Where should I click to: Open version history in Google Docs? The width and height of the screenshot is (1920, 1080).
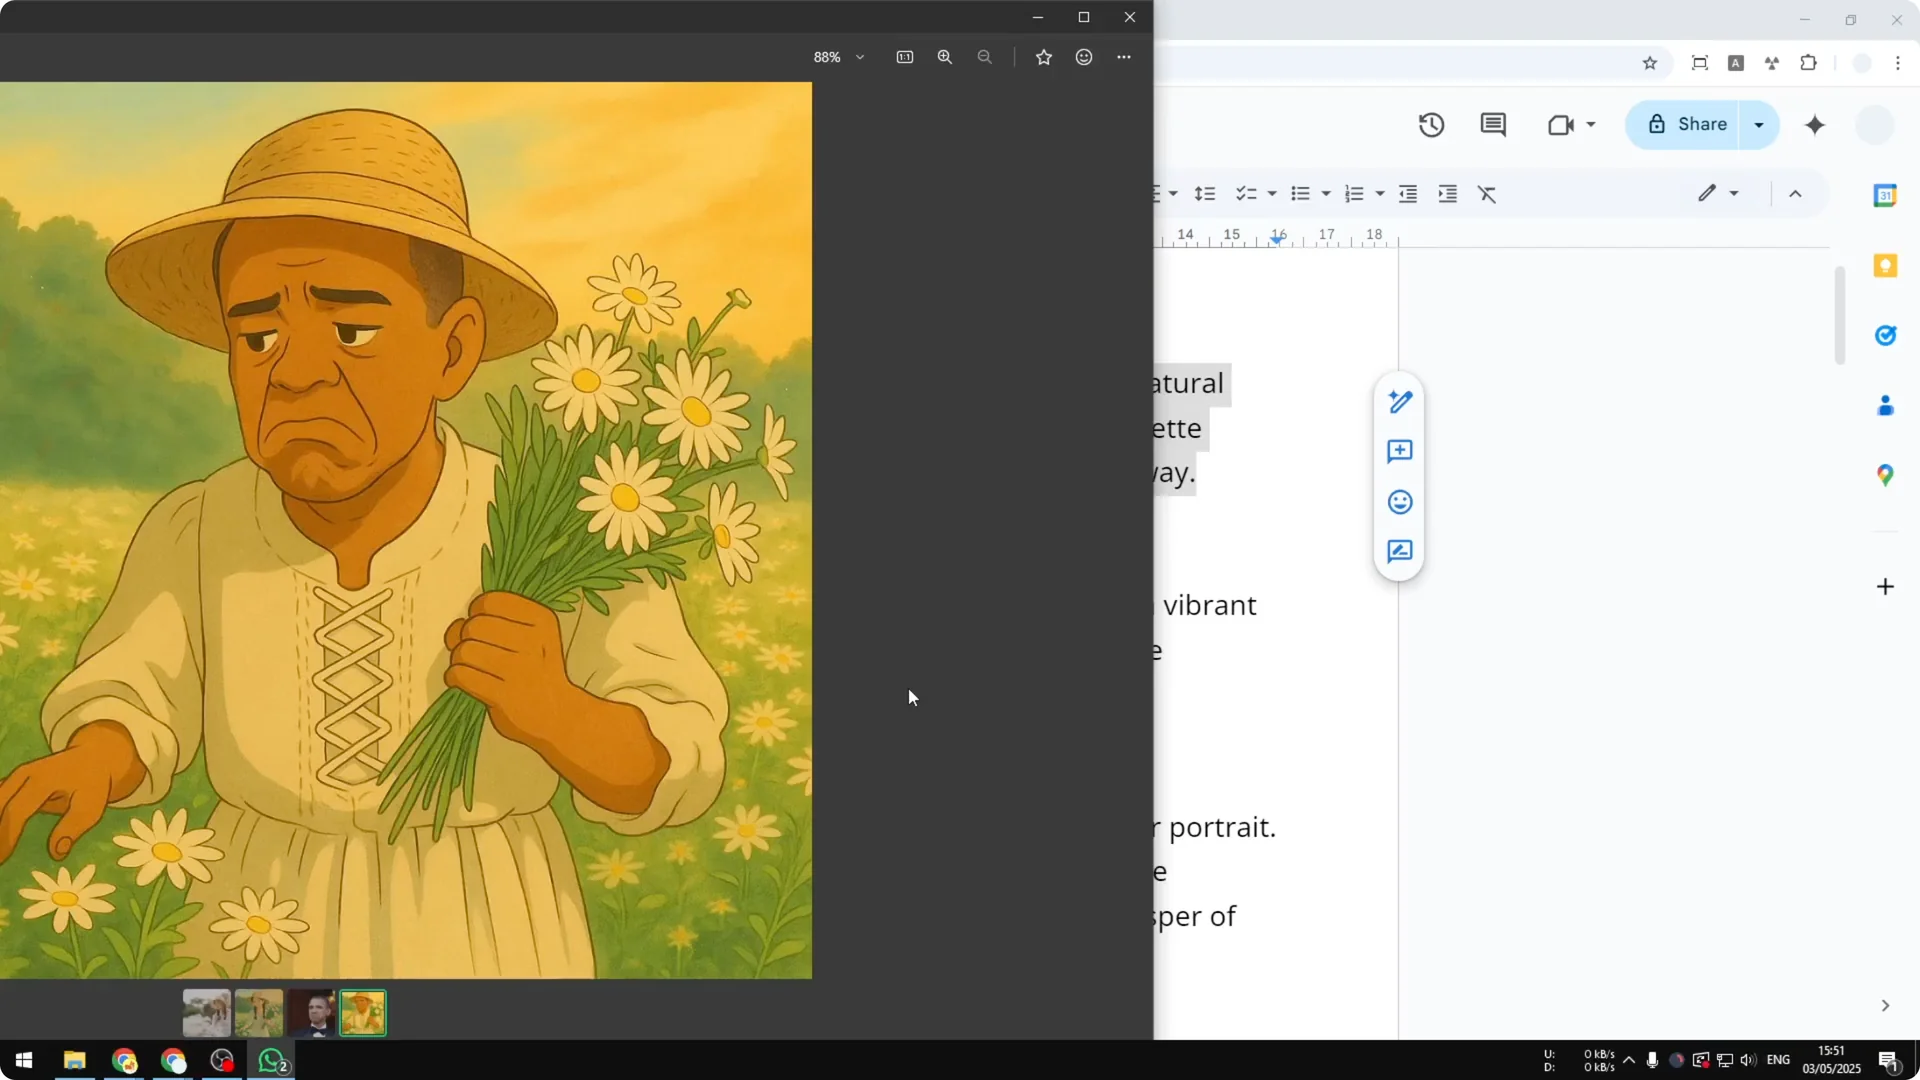[x=1431, y=124]
